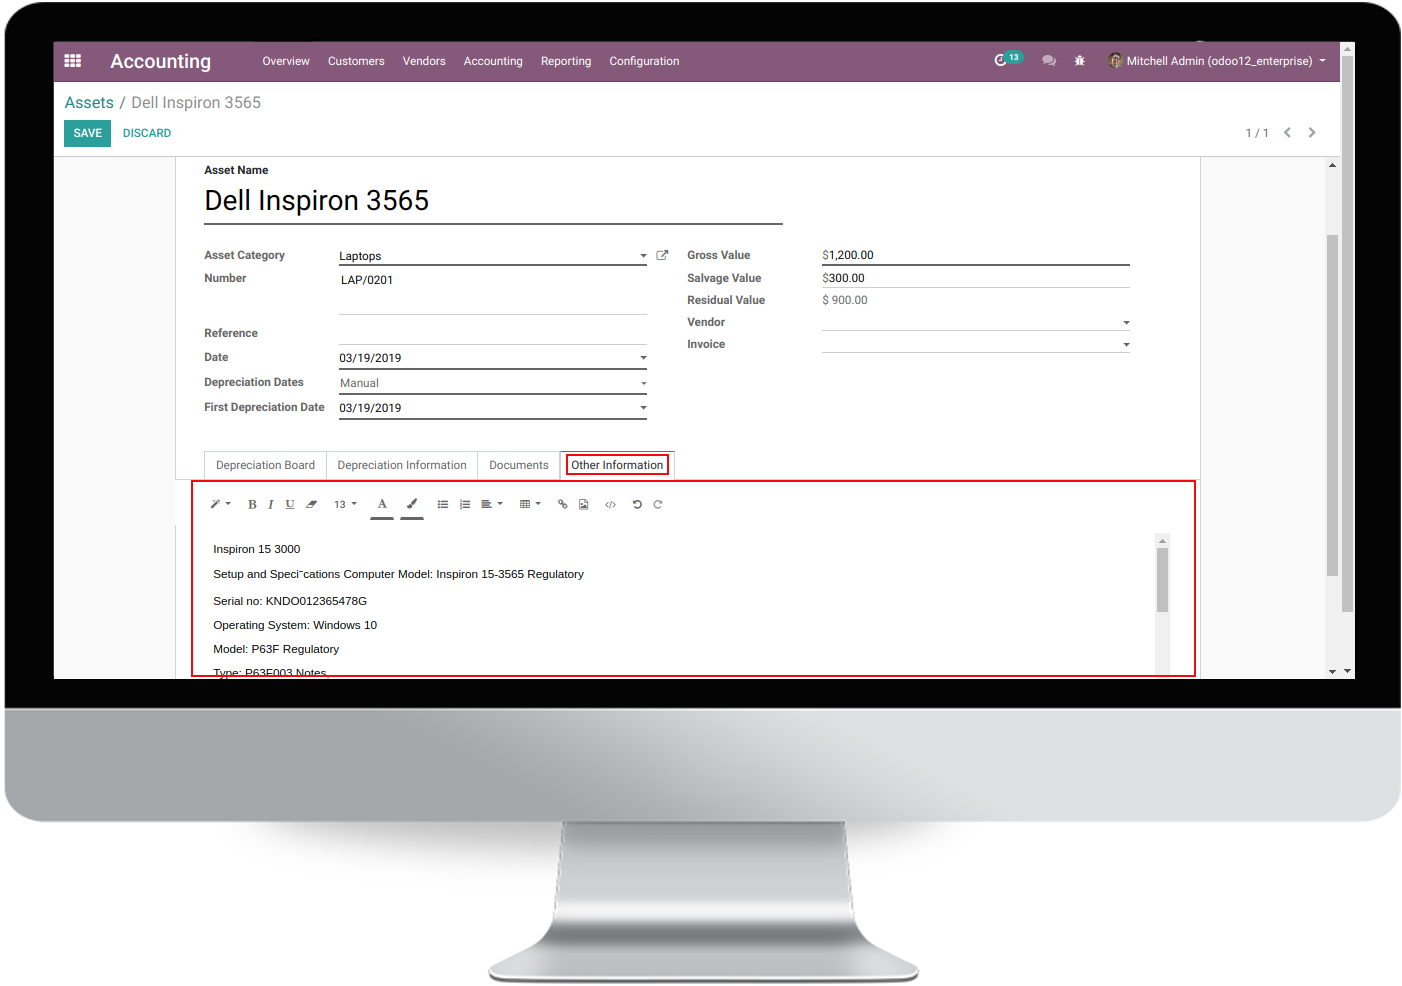Undo the last edit
This screenshot has height=986, width=1402.
[637, 505]
